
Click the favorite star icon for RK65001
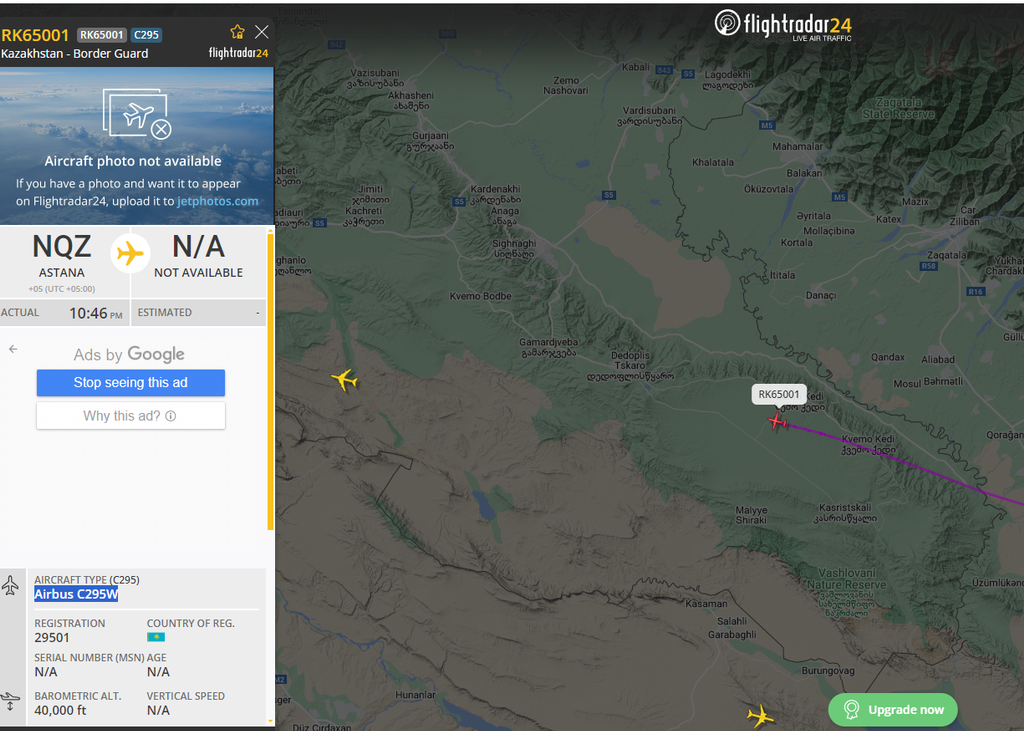point(237,32)
